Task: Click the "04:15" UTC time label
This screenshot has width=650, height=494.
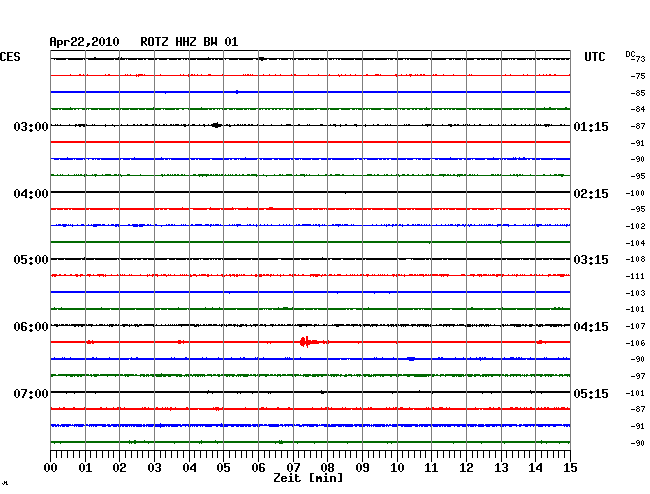Action: click(591, 327)
